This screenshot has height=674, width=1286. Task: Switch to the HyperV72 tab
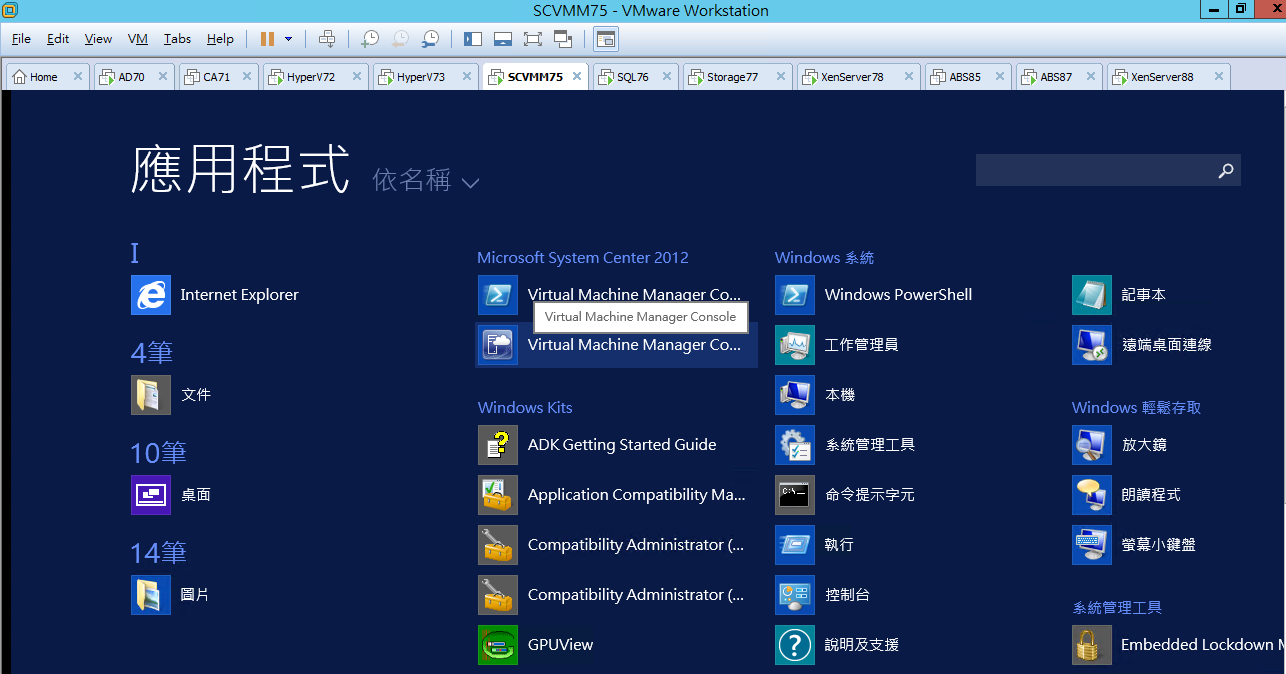pyautogui.click(x=315, y=77)
